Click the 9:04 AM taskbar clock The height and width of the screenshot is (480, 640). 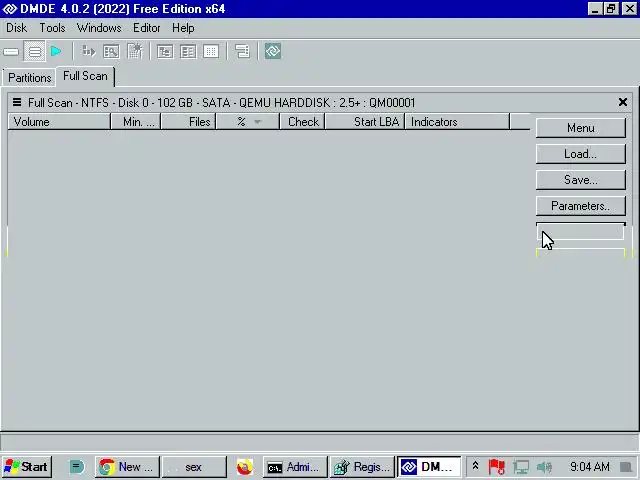(589, 467)
